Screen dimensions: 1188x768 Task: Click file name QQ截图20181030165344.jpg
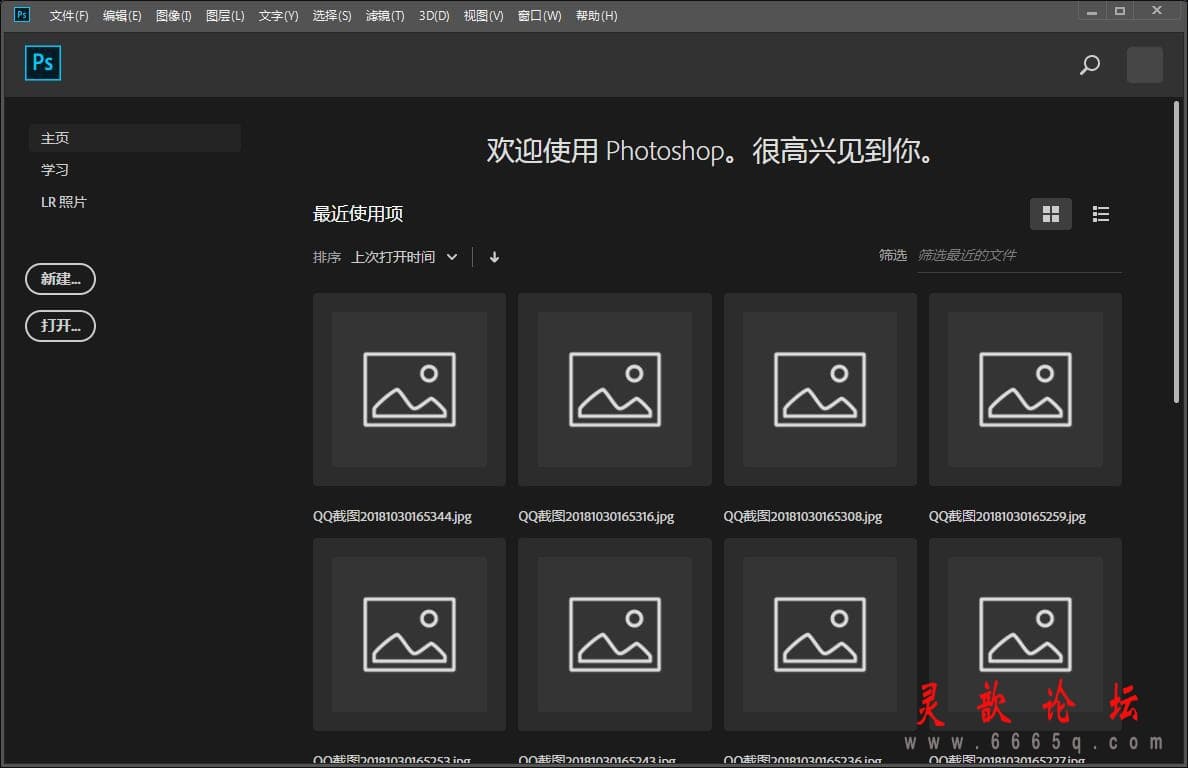tap(392, 517)
